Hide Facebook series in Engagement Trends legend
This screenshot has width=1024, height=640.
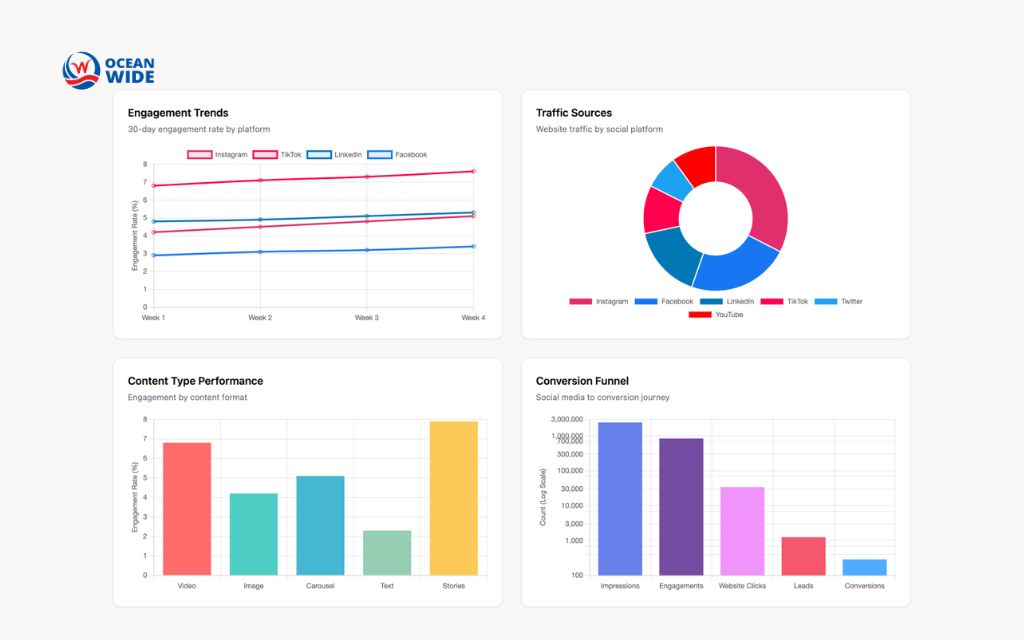coord(397,155)
